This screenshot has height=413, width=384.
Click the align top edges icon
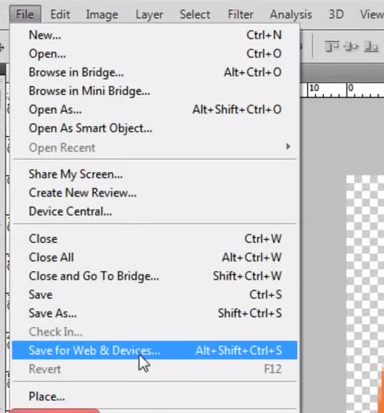point(332,46)
